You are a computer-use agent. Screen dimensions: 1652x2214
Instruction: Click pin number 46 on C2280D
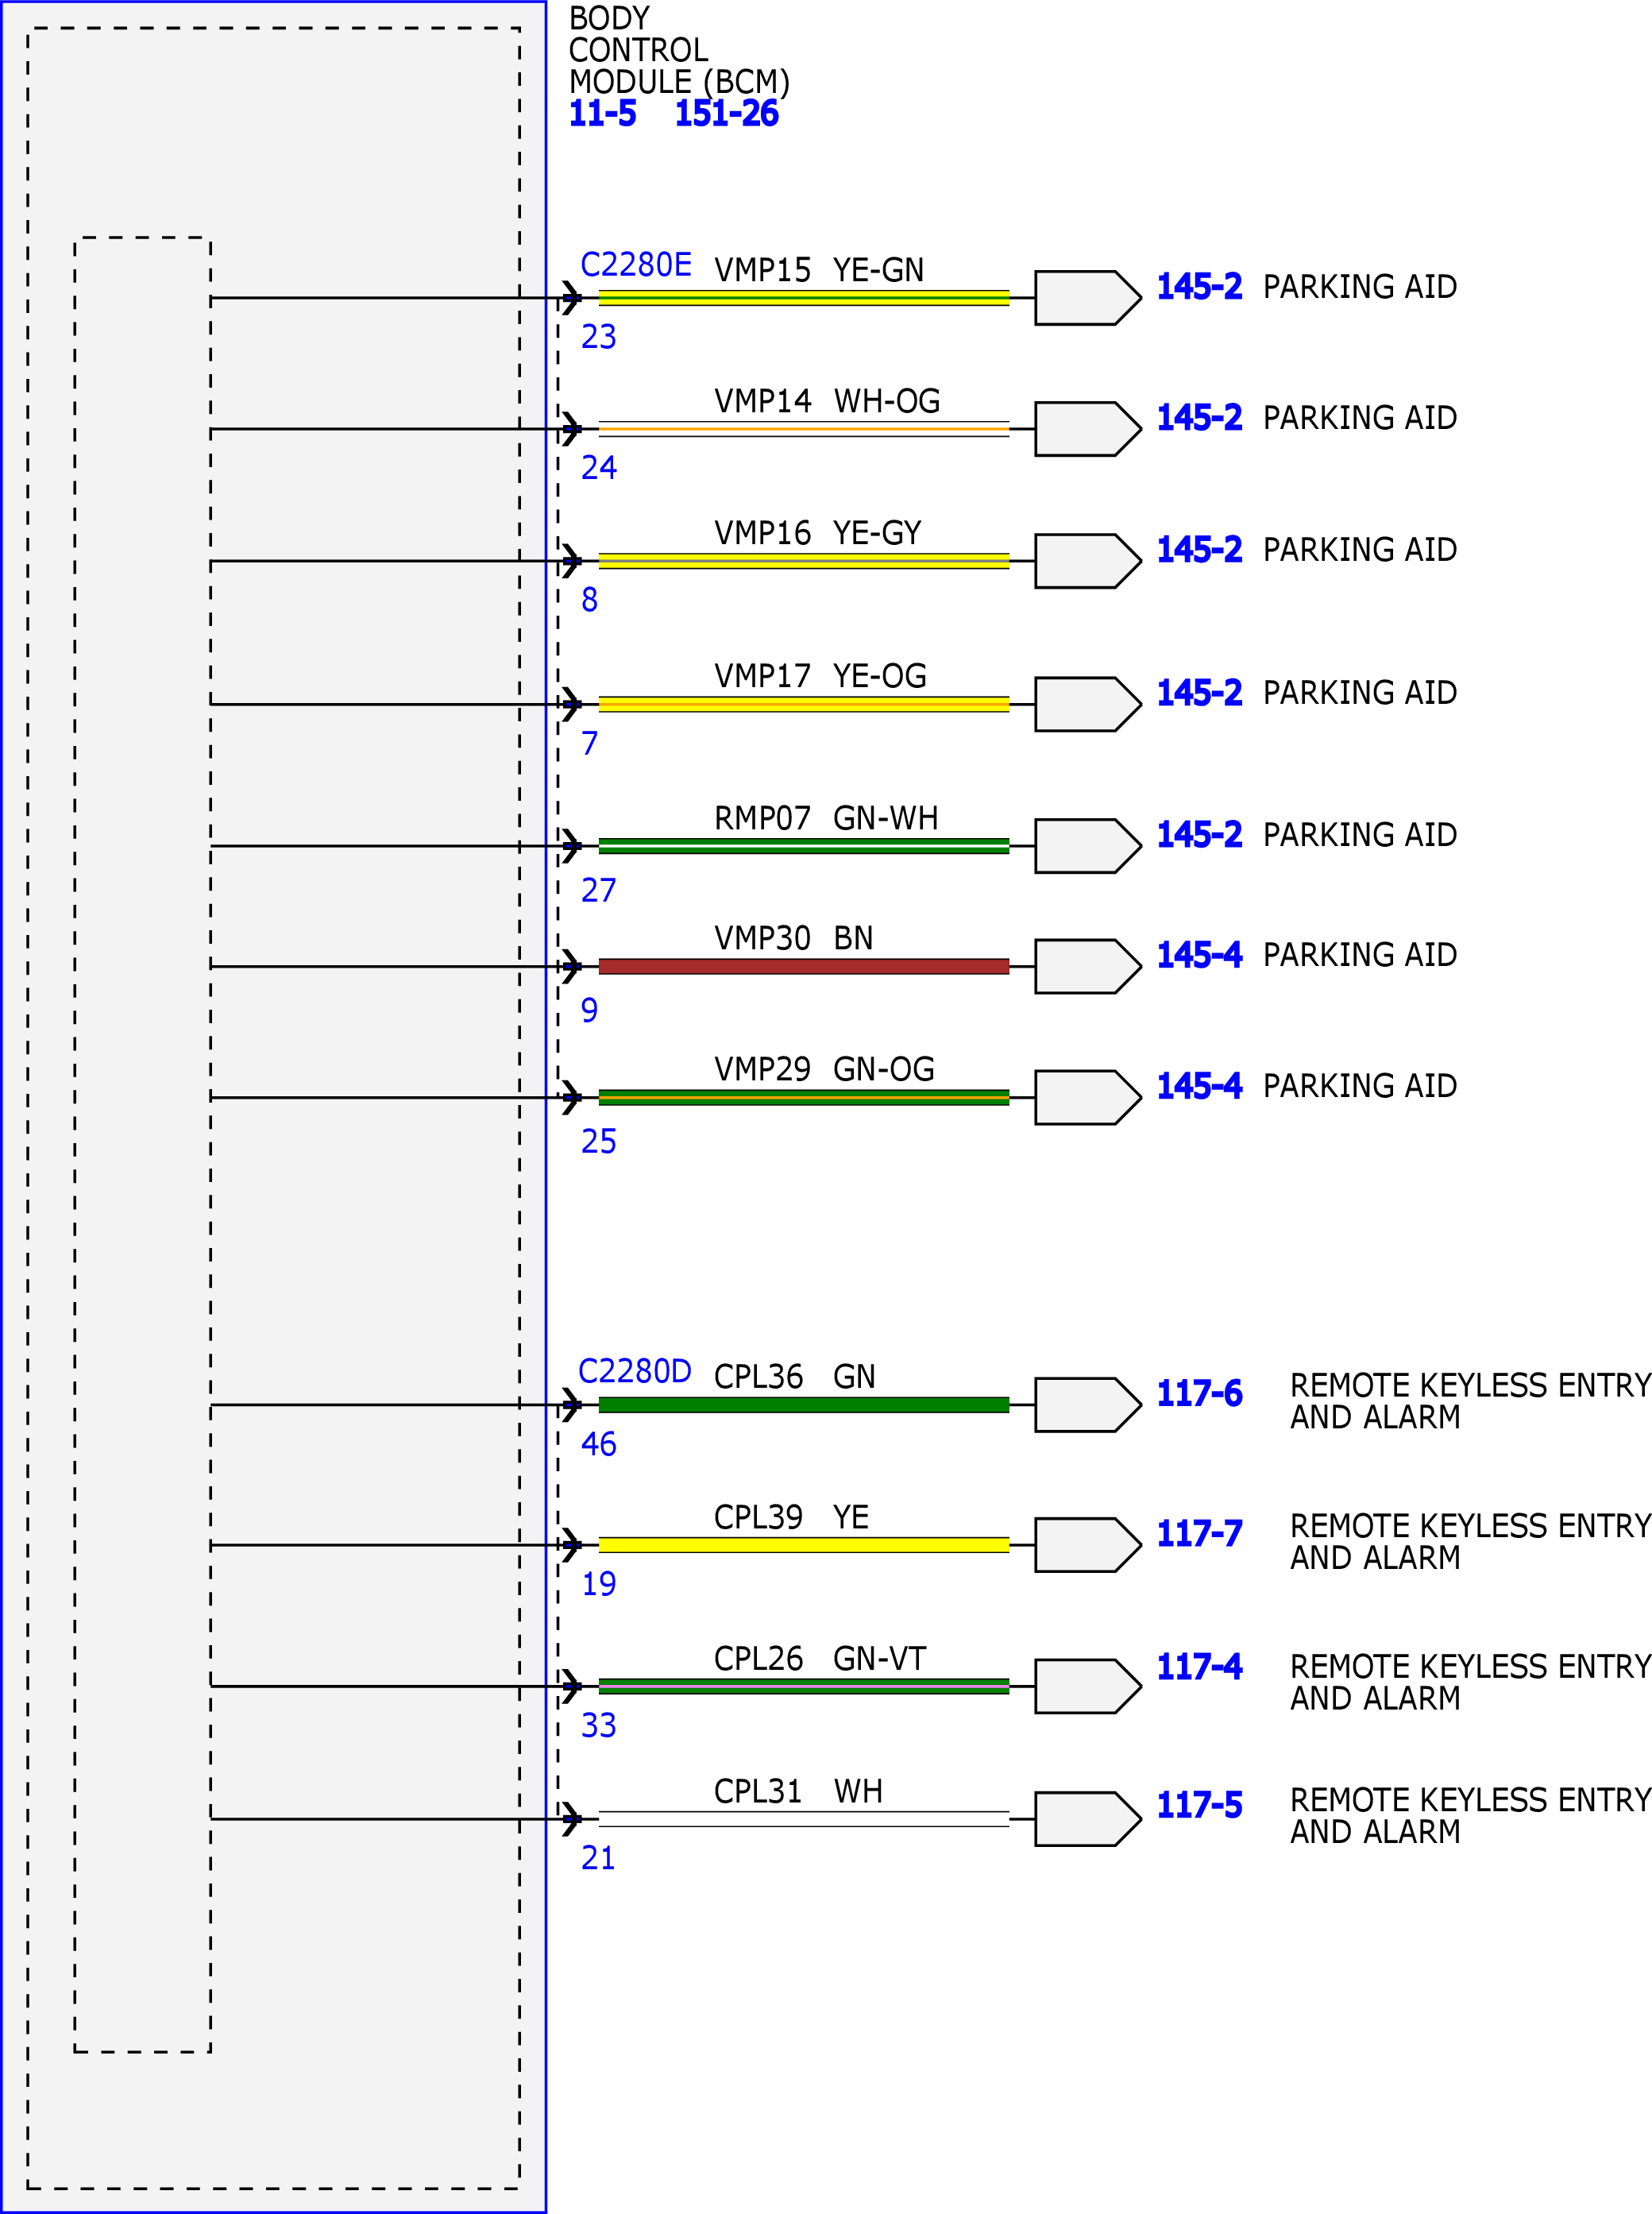599,1445
